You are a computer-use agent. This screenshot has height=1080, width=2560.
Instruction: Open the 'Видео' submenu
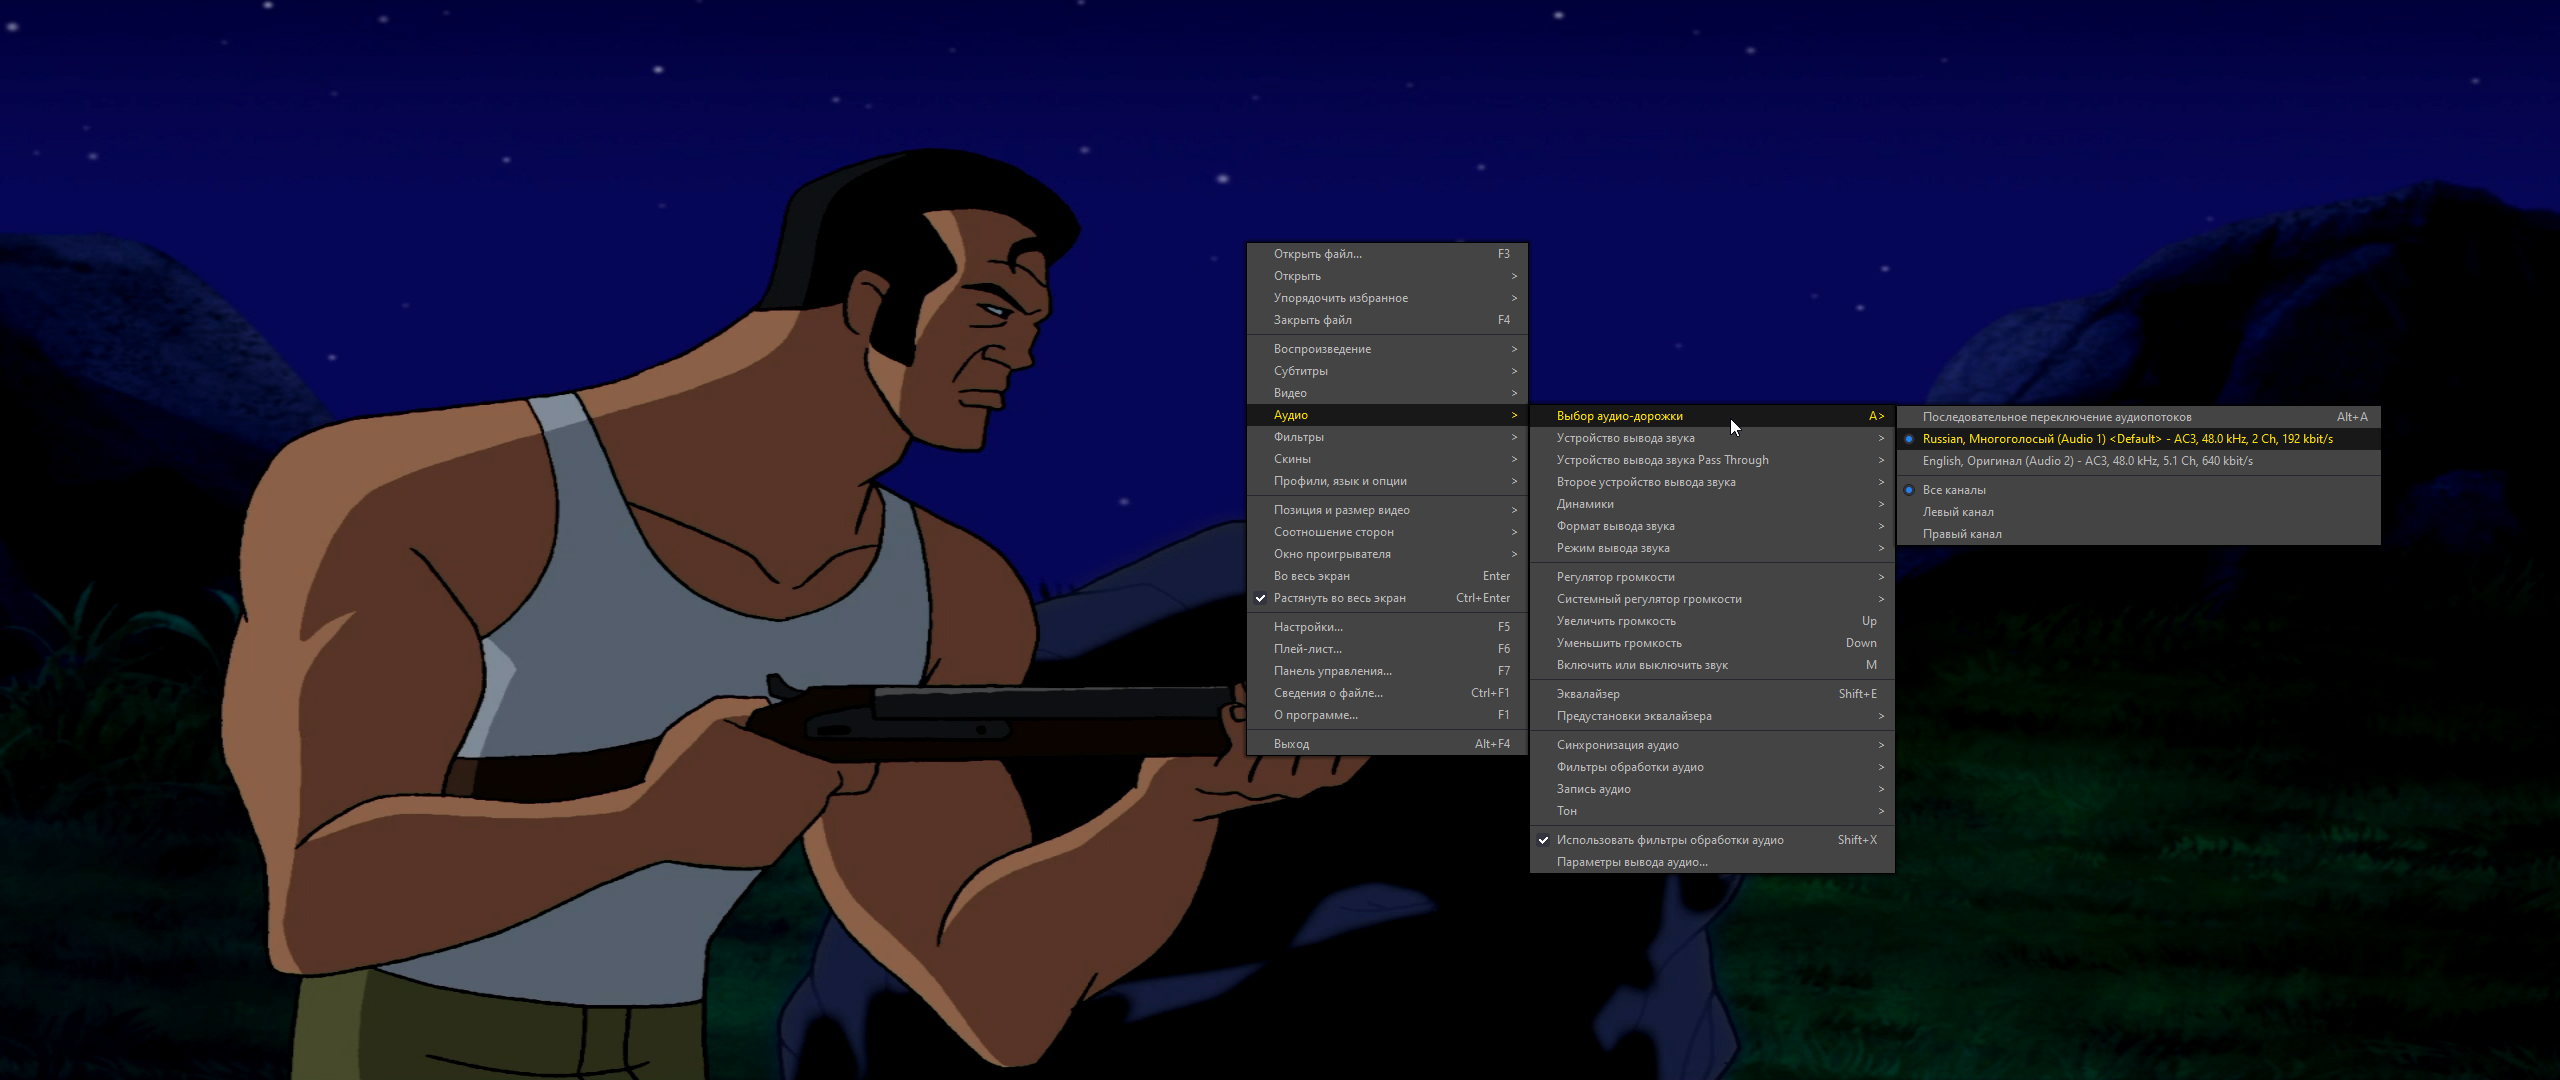[1387, 393]
